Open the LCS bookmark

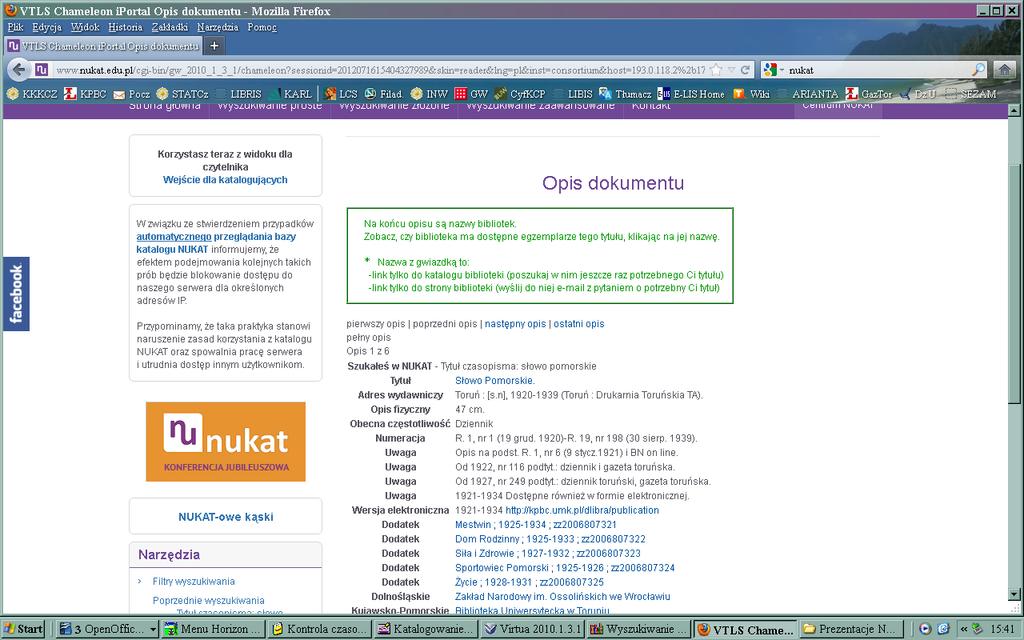341,94
